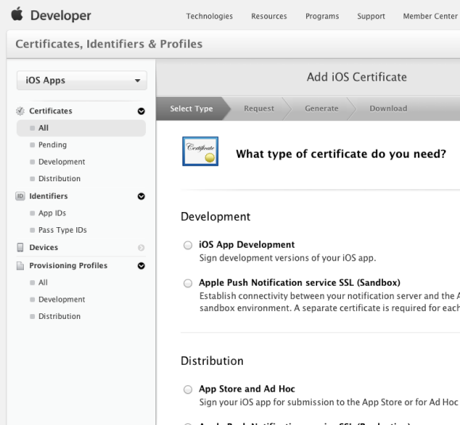Image resolution: width=460 pixels, height=425 pixels.
Task: Select App Store and Ad Hoc radio button
Action: tap(188, 389)
